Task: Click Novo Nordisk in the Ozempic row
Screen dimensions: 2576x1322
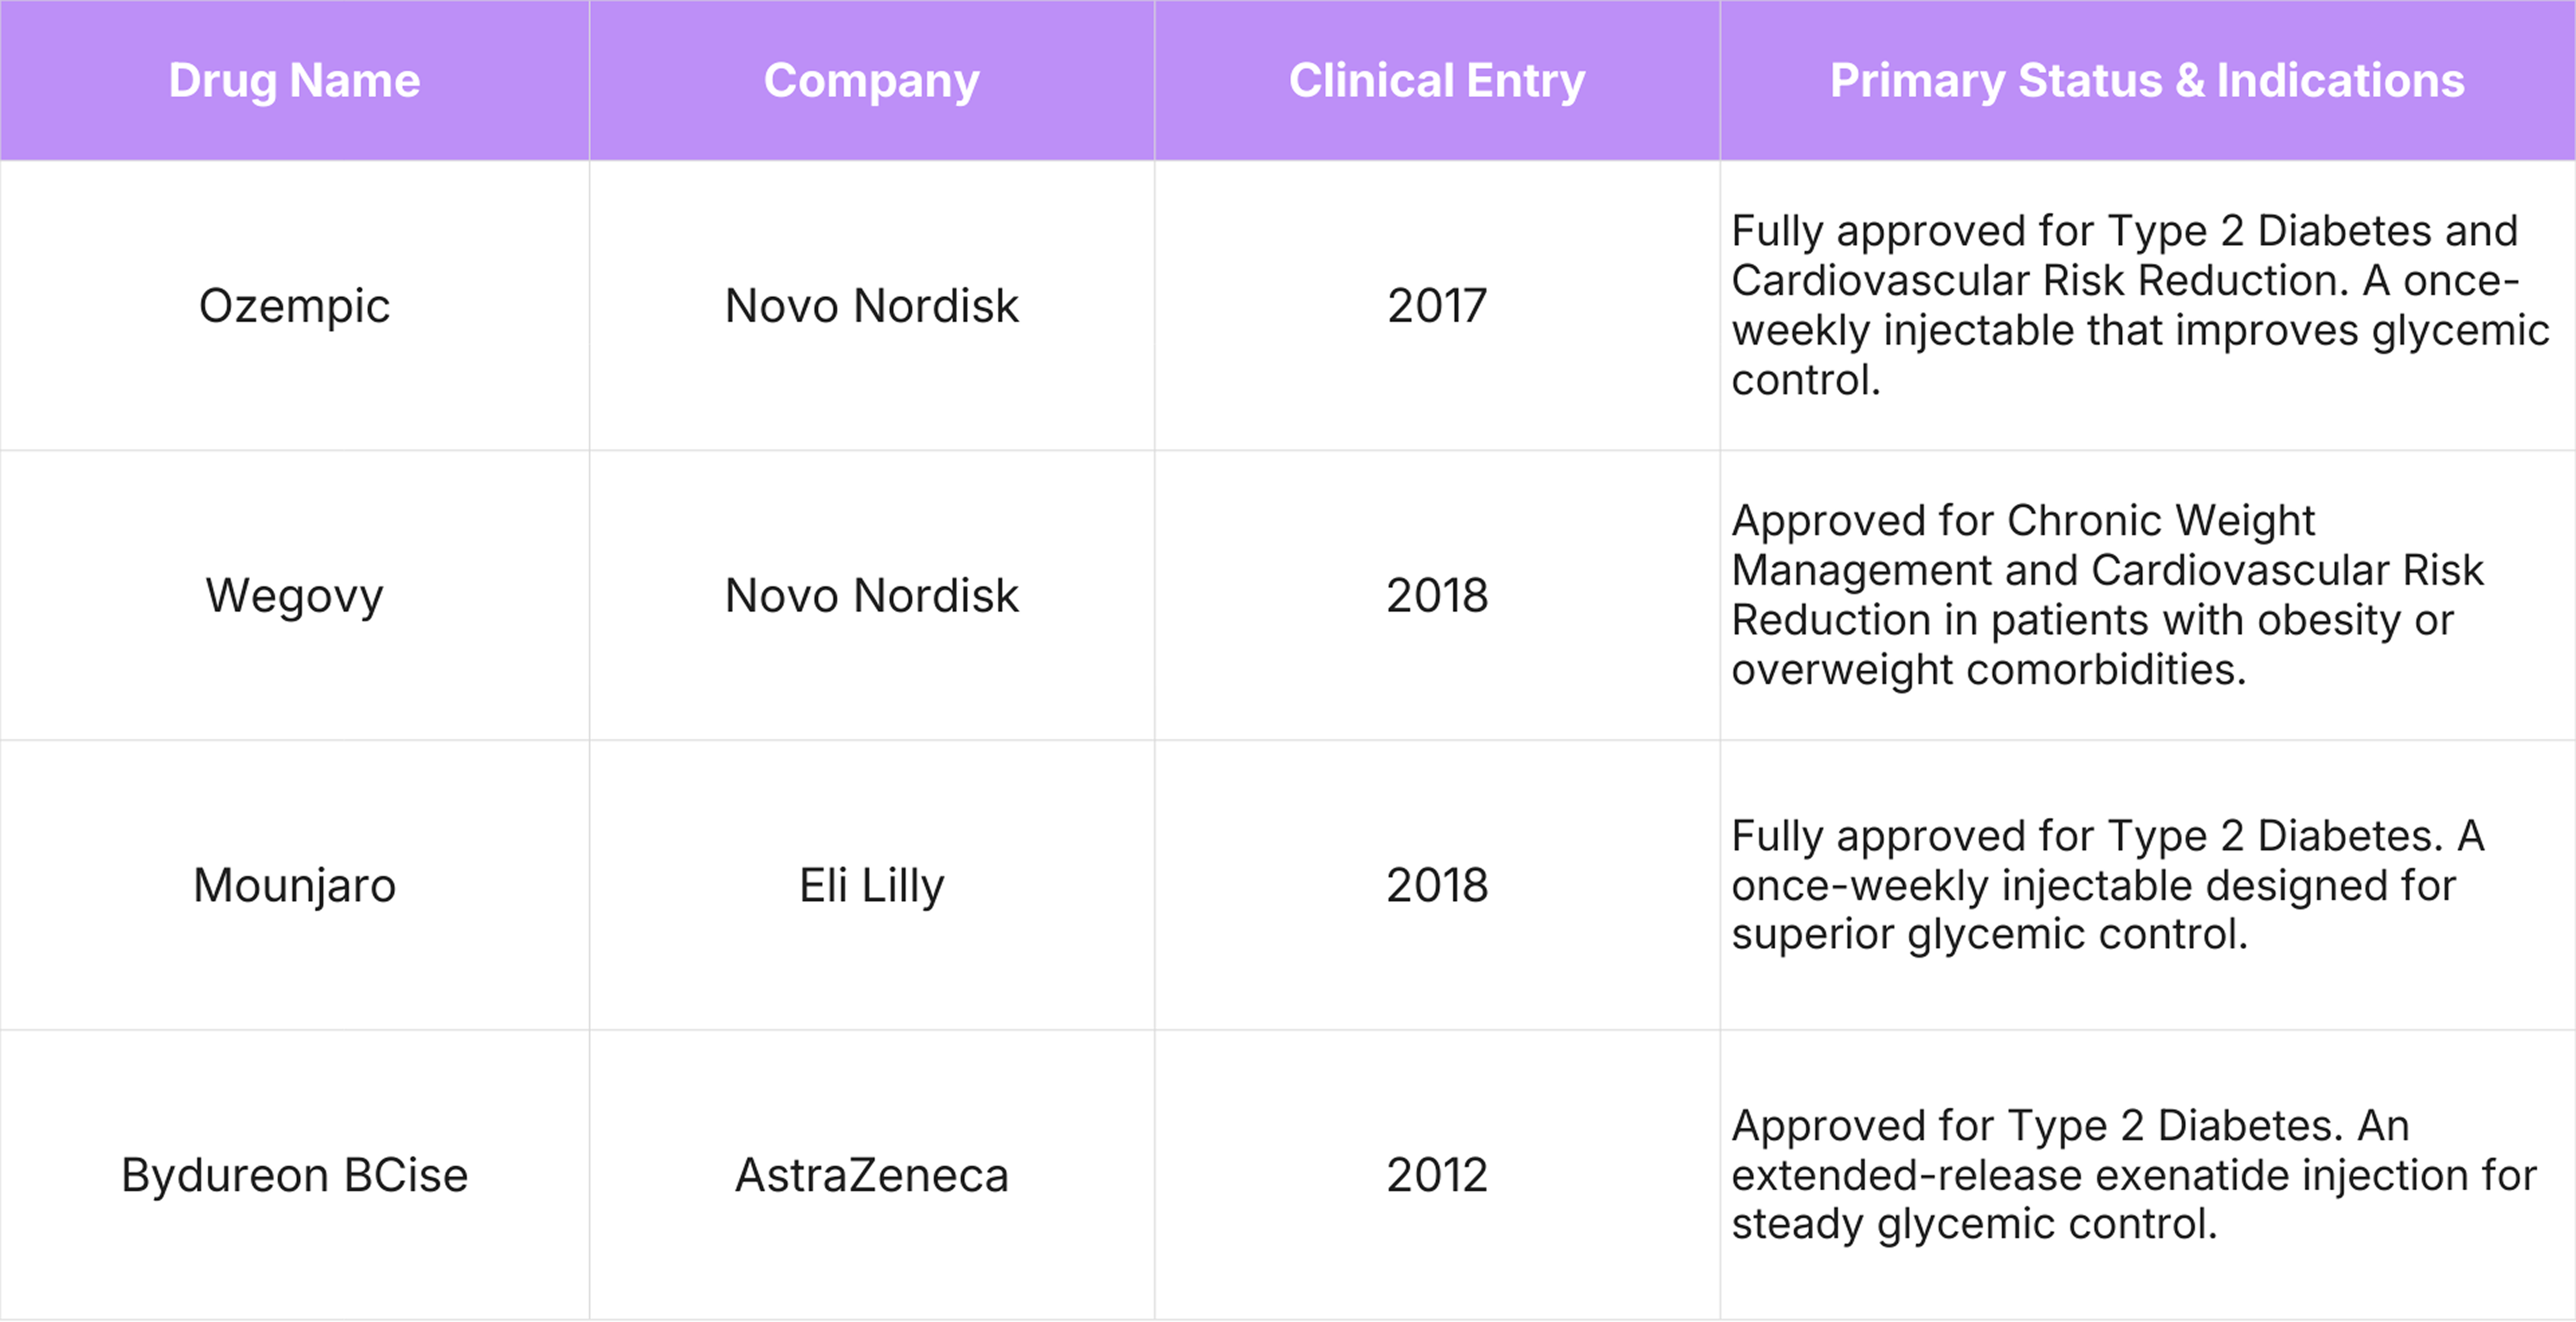Action: click(x=871, y=305)
